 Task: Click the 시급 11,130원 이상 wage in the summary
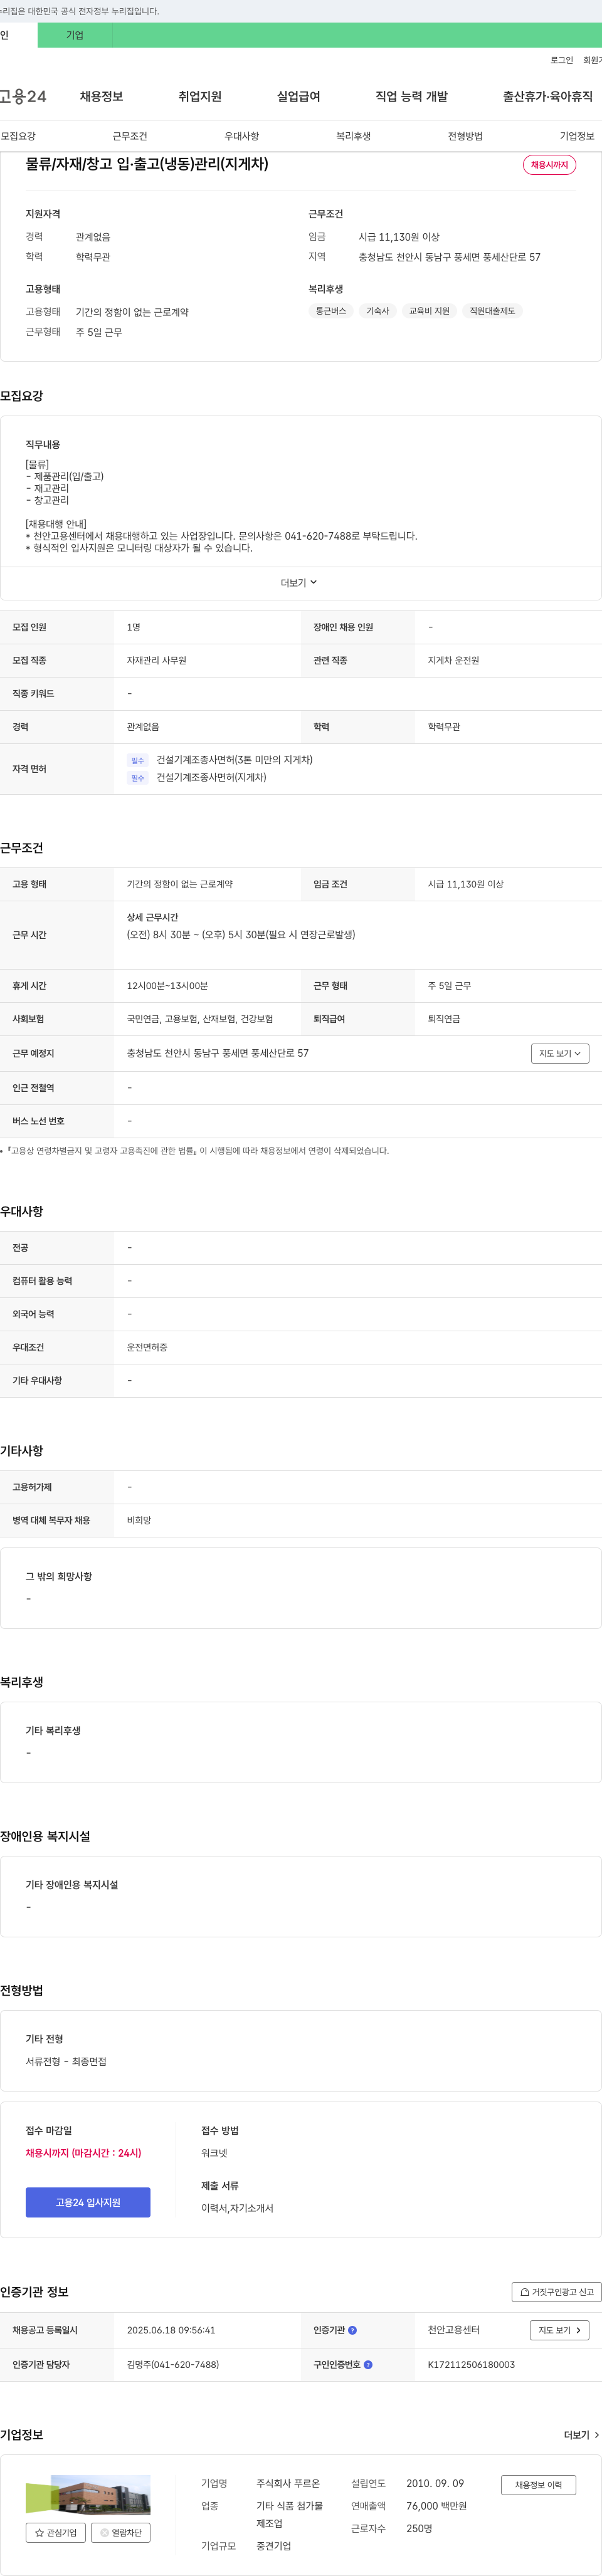[399, 237]
